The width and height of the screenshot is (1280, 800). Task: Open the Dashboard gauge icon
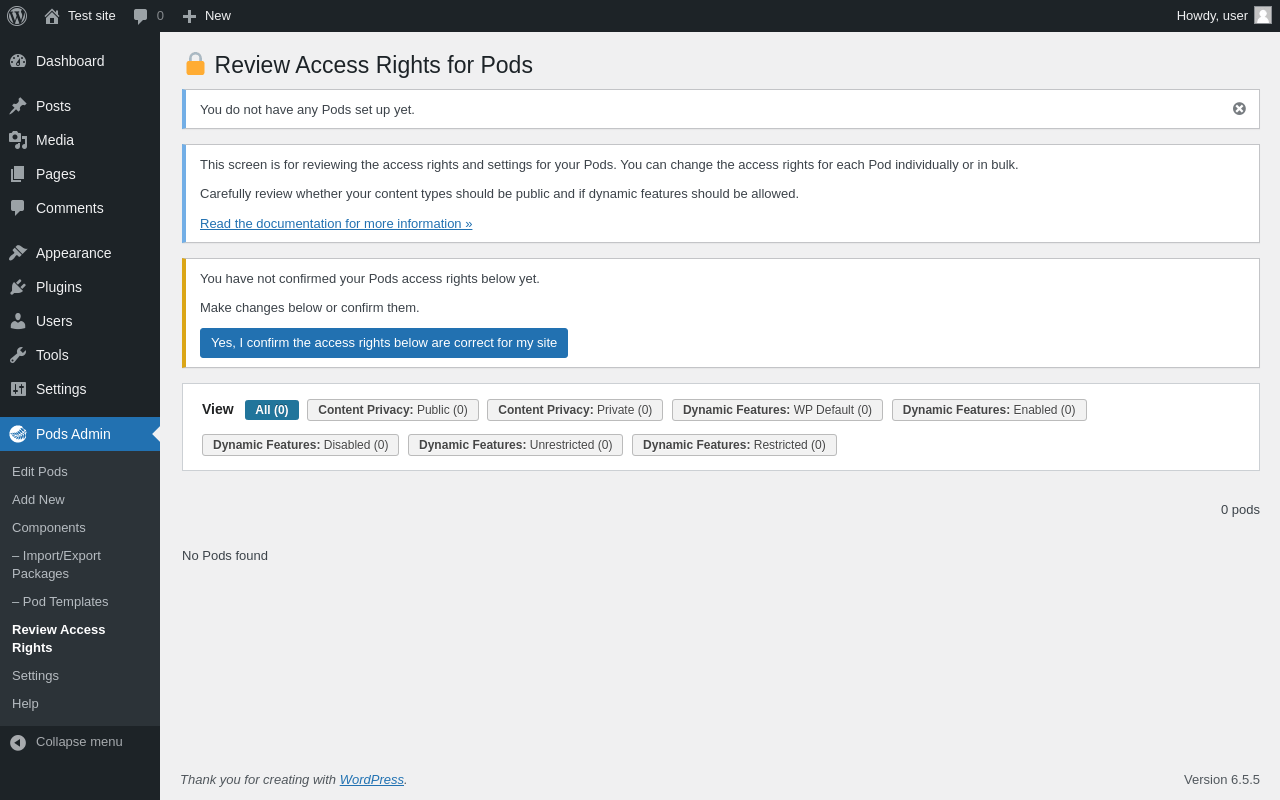pyautogui.click(x=18, y=61)
